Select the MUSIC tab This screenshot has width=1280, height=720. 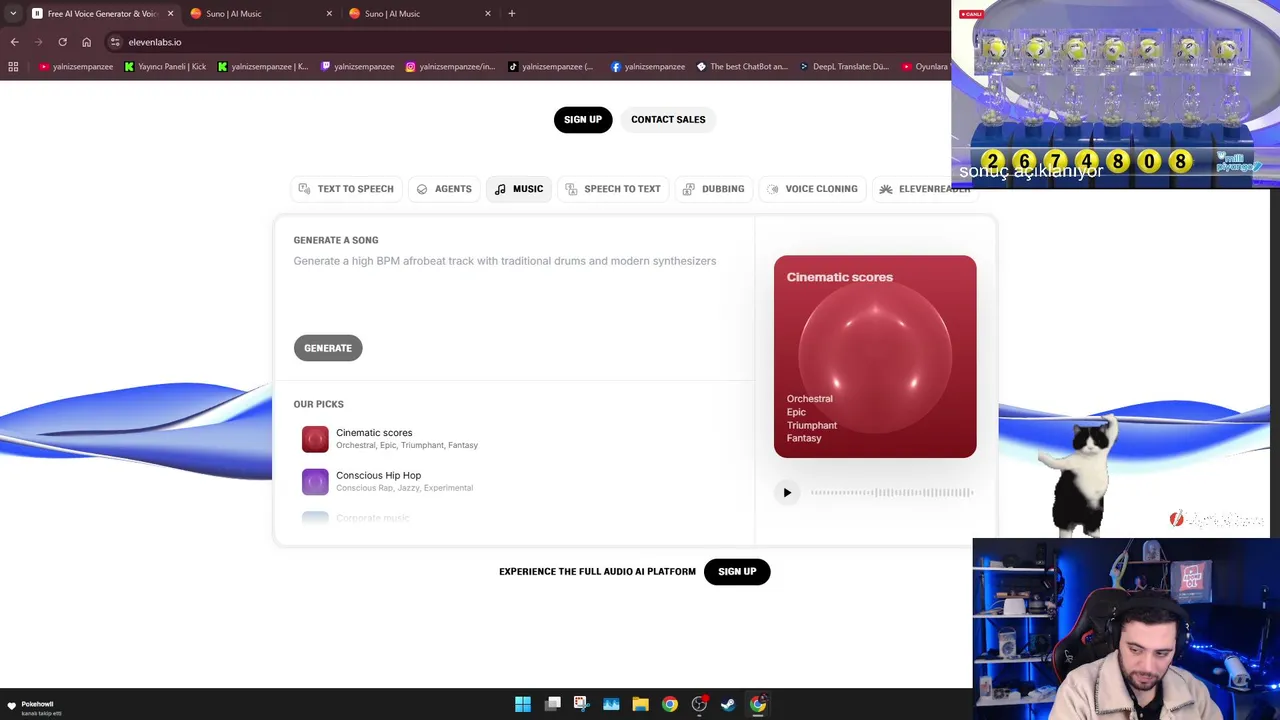[x=519, y=189]
